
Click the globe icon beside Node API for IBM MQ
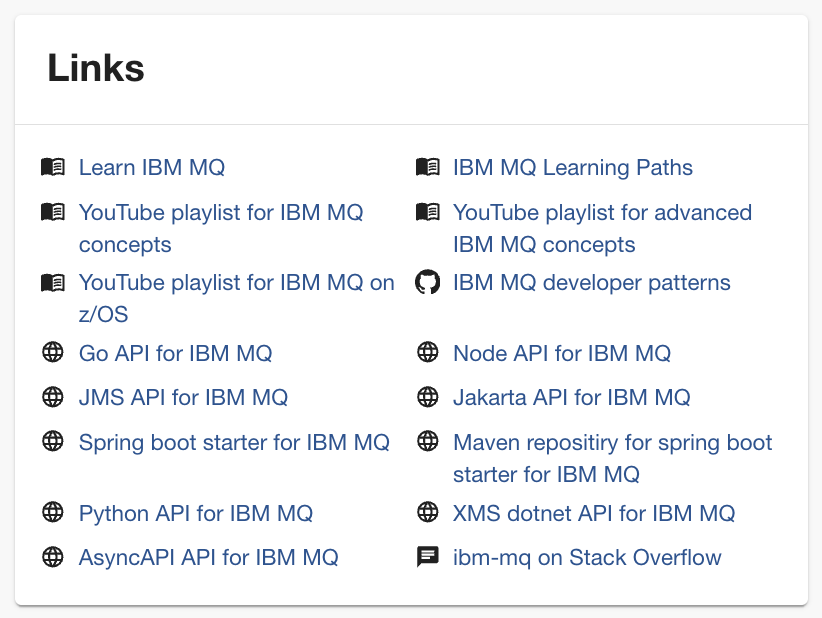point(428,352)
